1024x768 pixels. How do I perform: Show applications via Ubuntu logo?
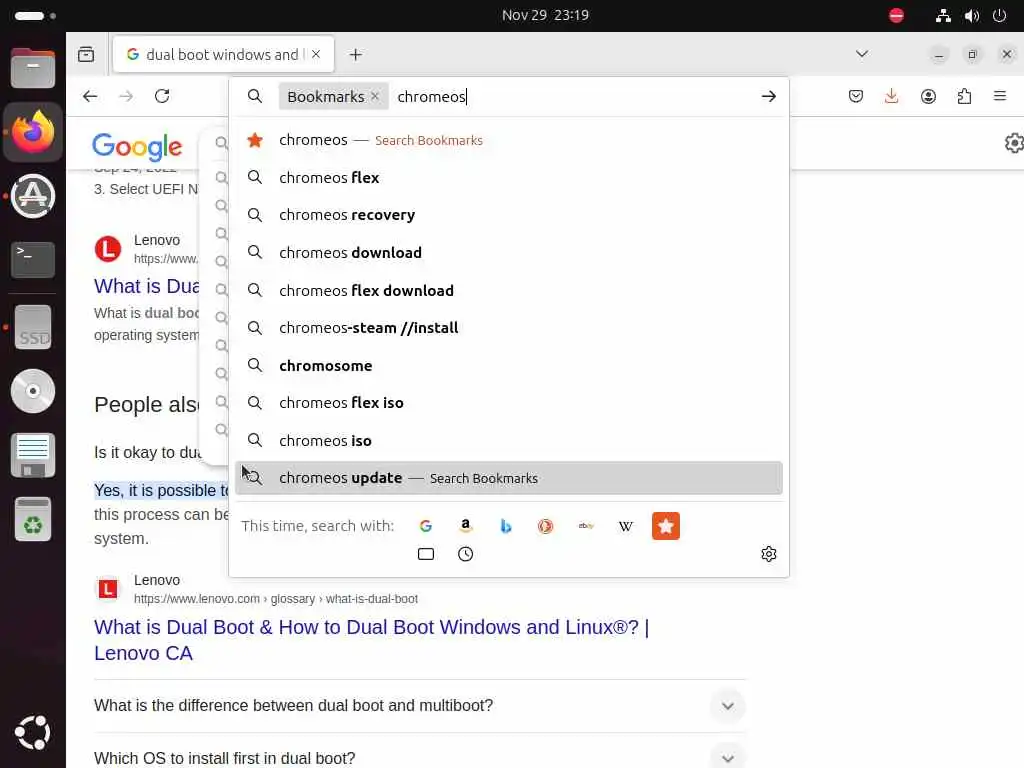click(33, 732)
